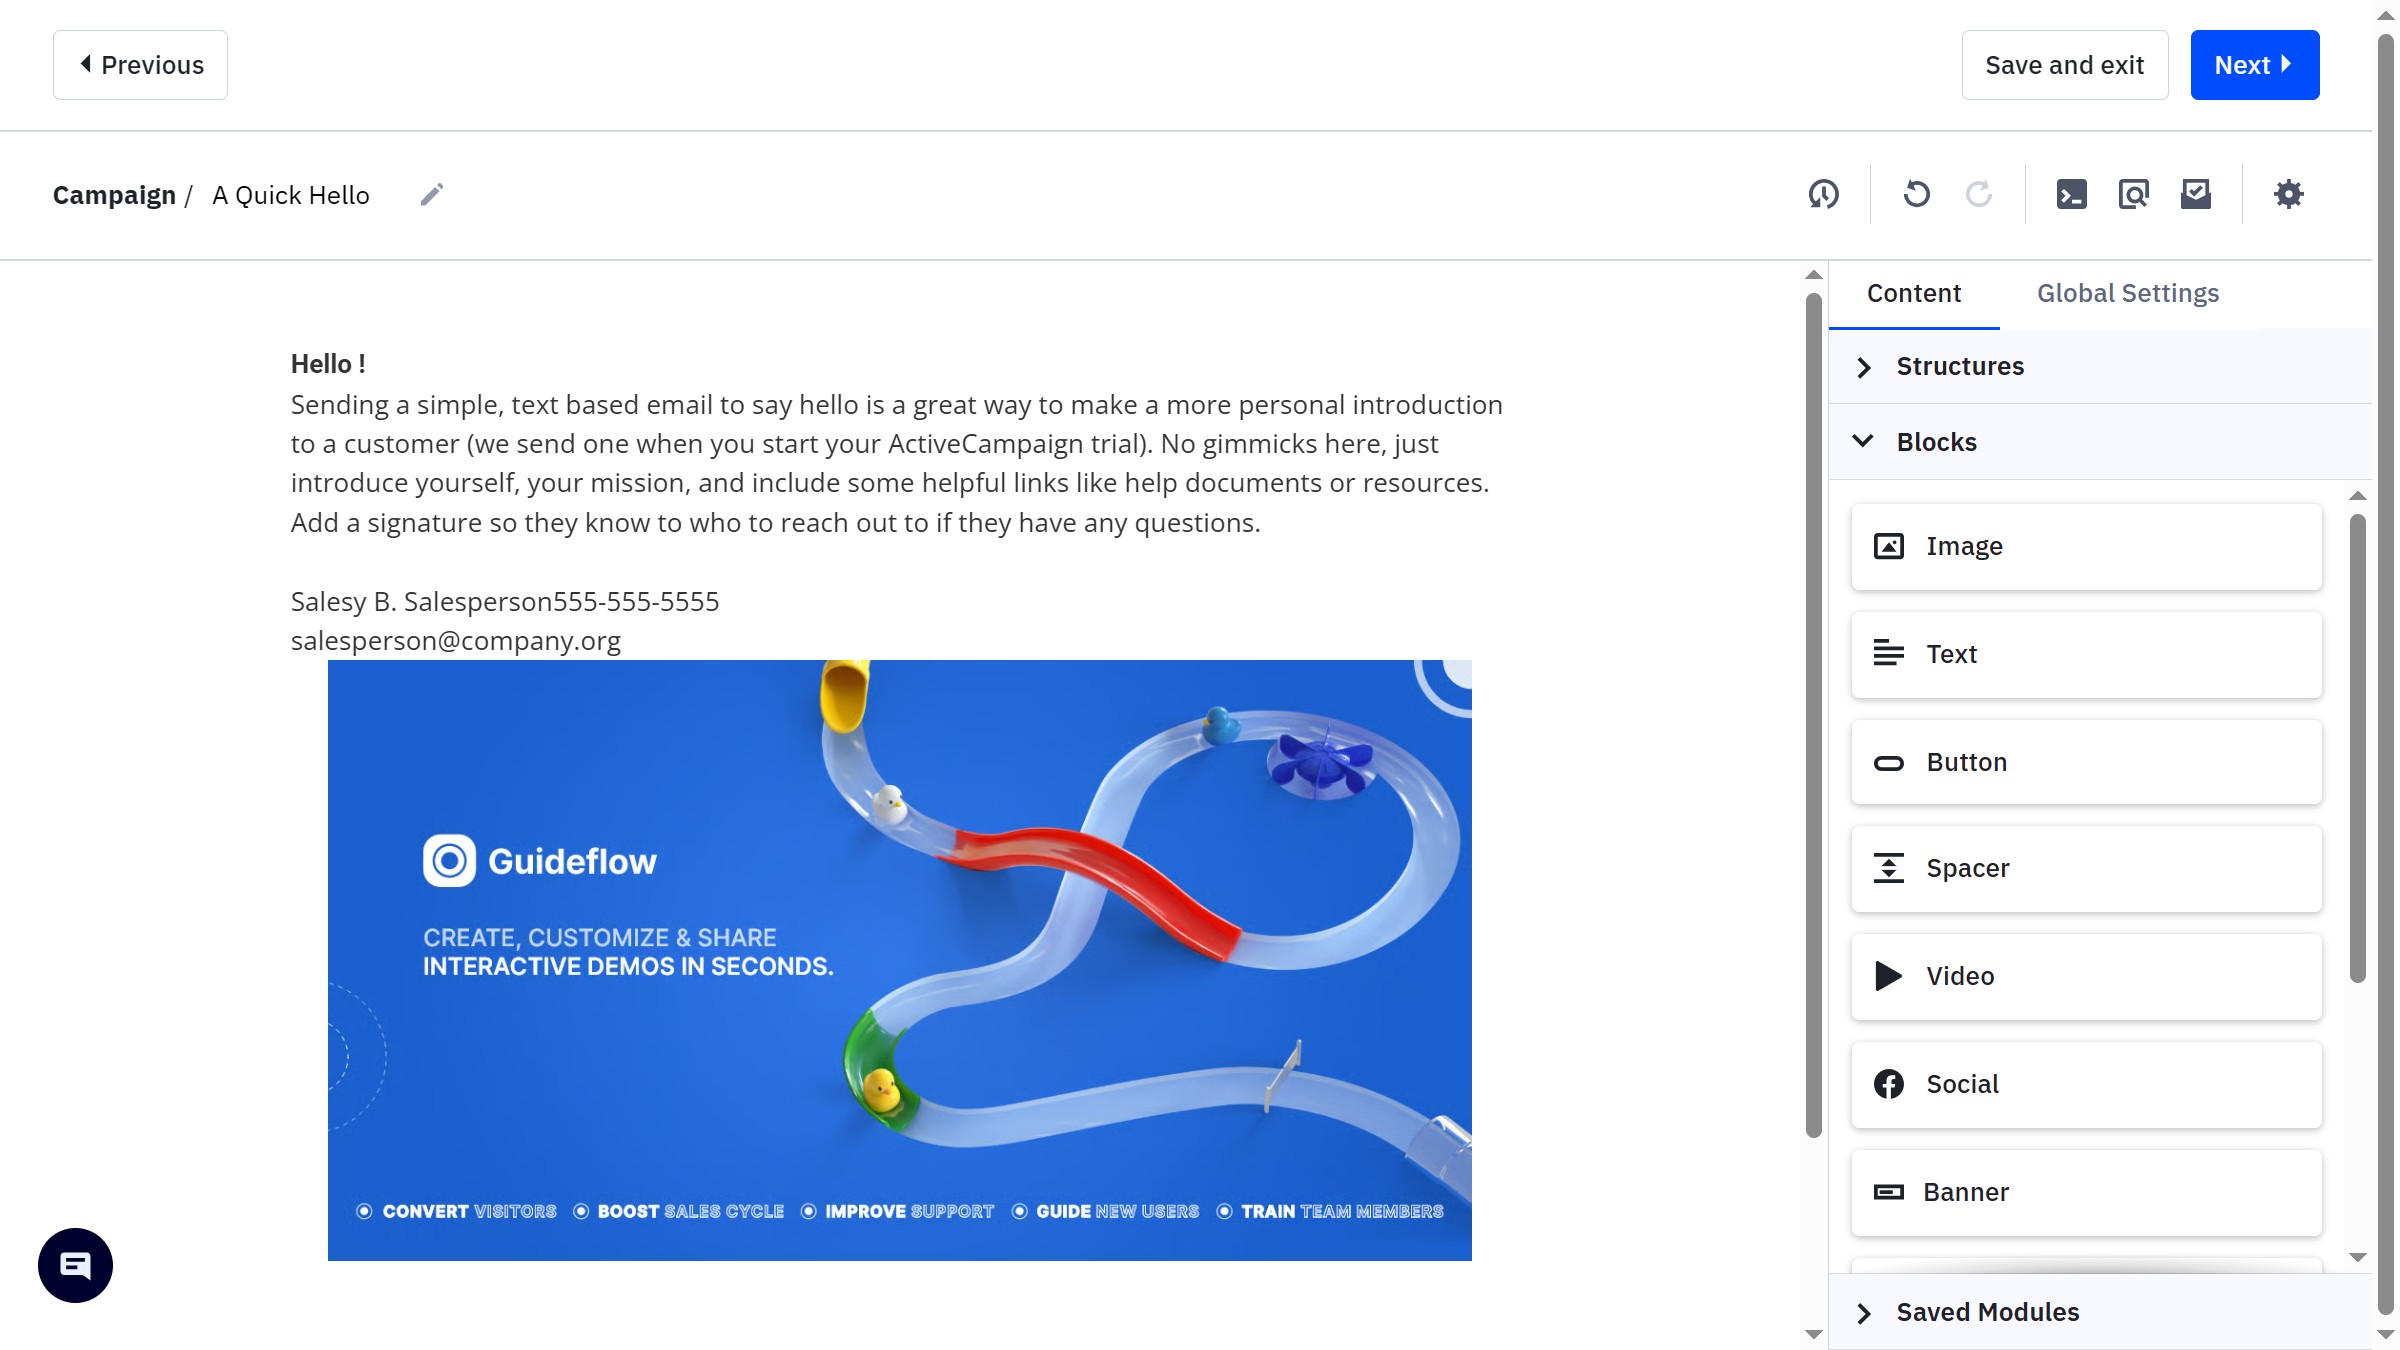2400x1350 pixels.
Task: Rename the campaign using the pencil icon
Action: (x=432, y=194)
